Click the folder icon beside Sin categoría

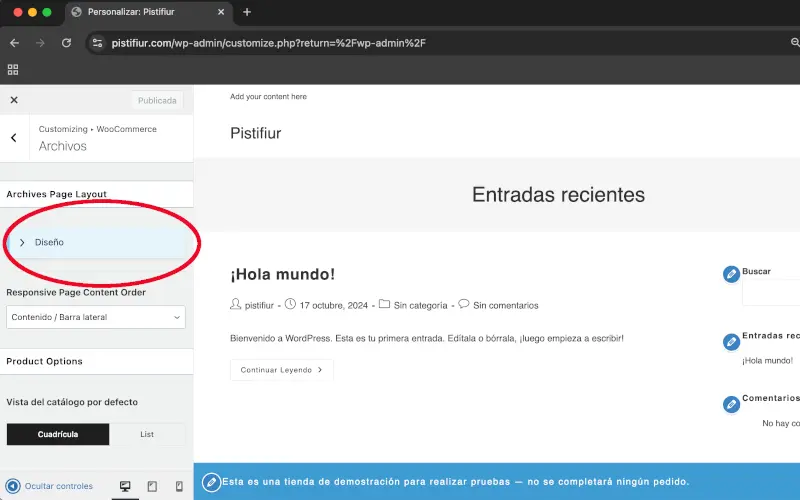pyautogui.click(x=384, y=305)
